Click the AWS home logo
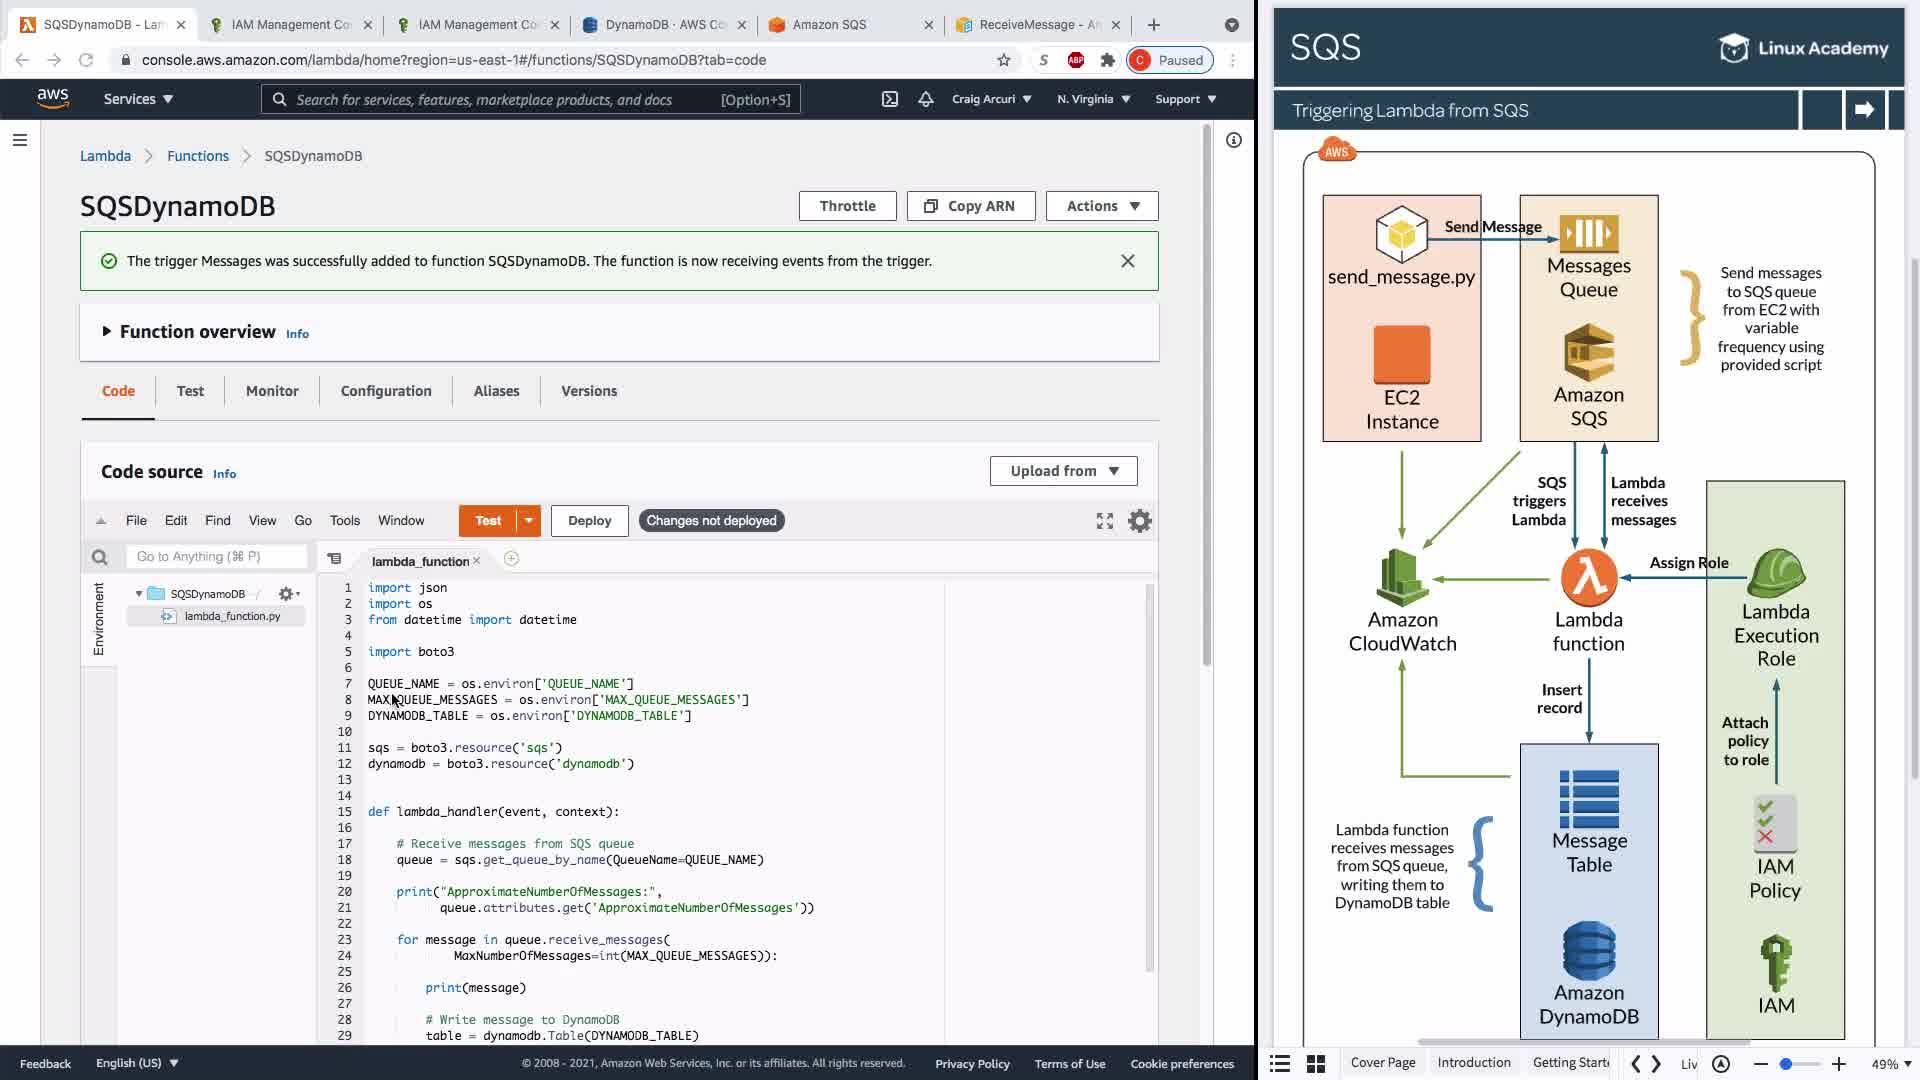1920x1080 pixels. [x=53, y=98]
